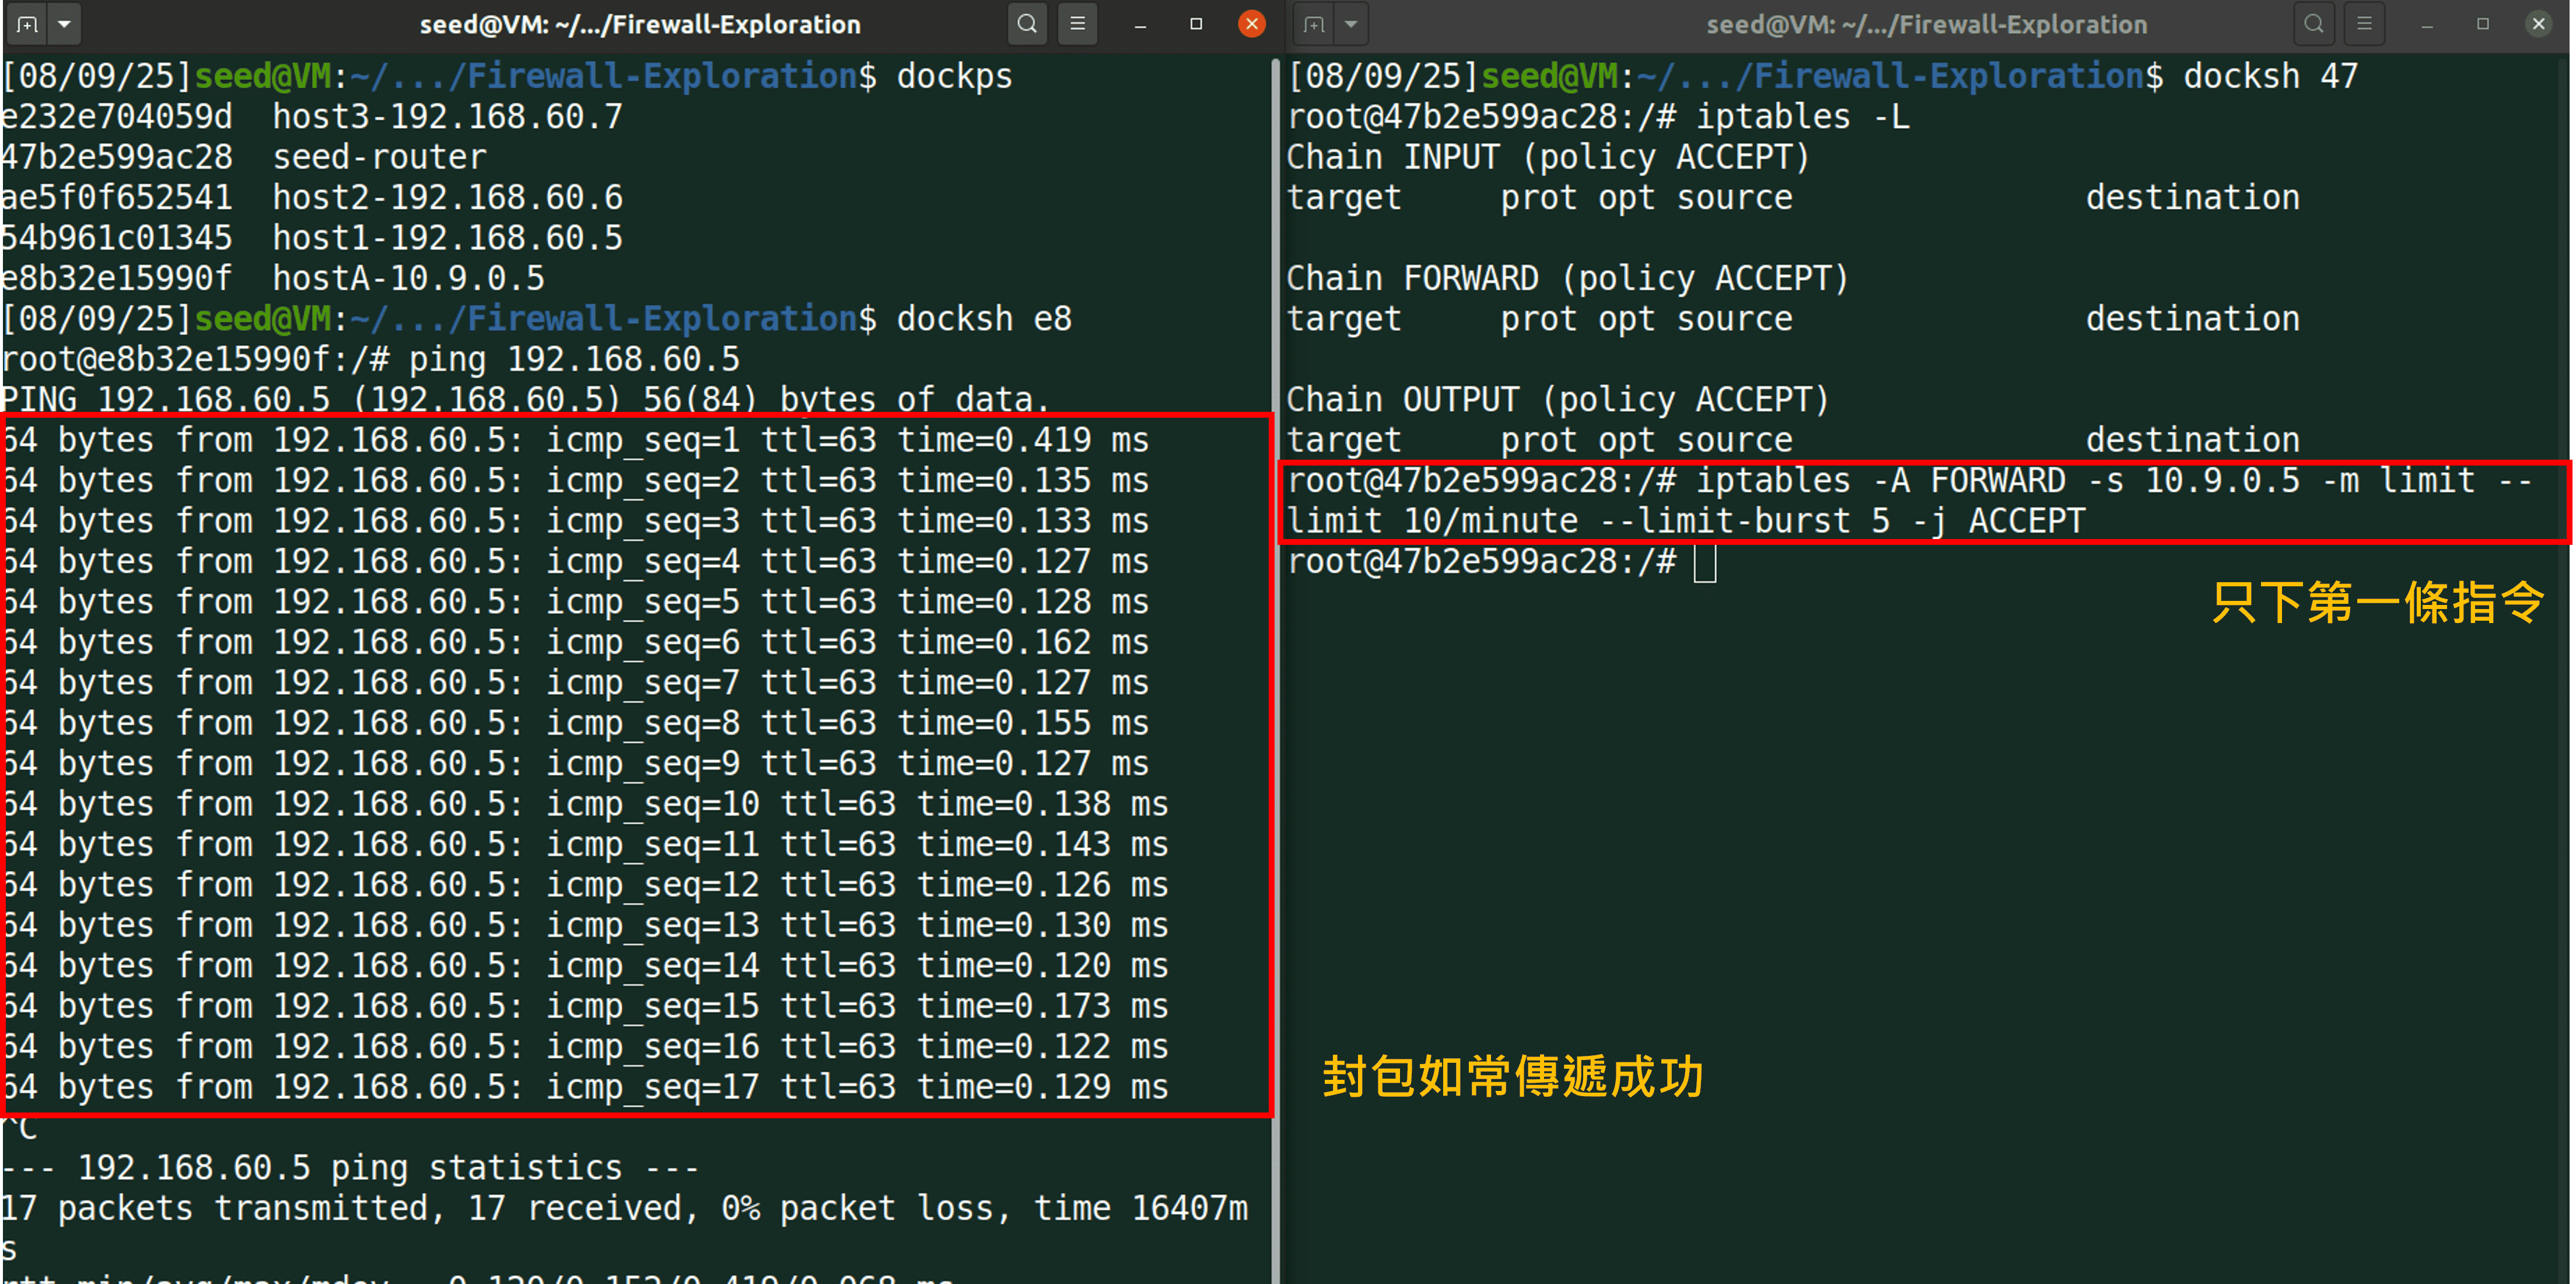Maximize the right terminal window
2576x1284 pixels.
[x=2483, y=24]
